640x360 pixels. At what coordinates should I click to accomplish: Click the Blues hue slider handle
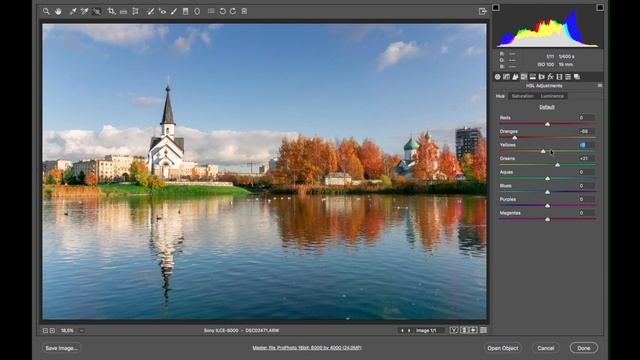(x=547, y=192)
